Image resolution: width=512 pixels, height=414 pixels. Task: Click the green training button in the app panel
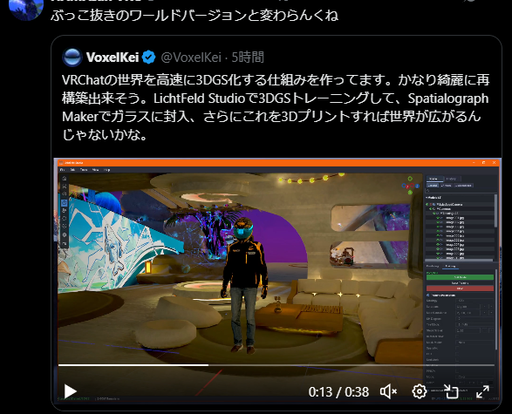click(460, 277)
